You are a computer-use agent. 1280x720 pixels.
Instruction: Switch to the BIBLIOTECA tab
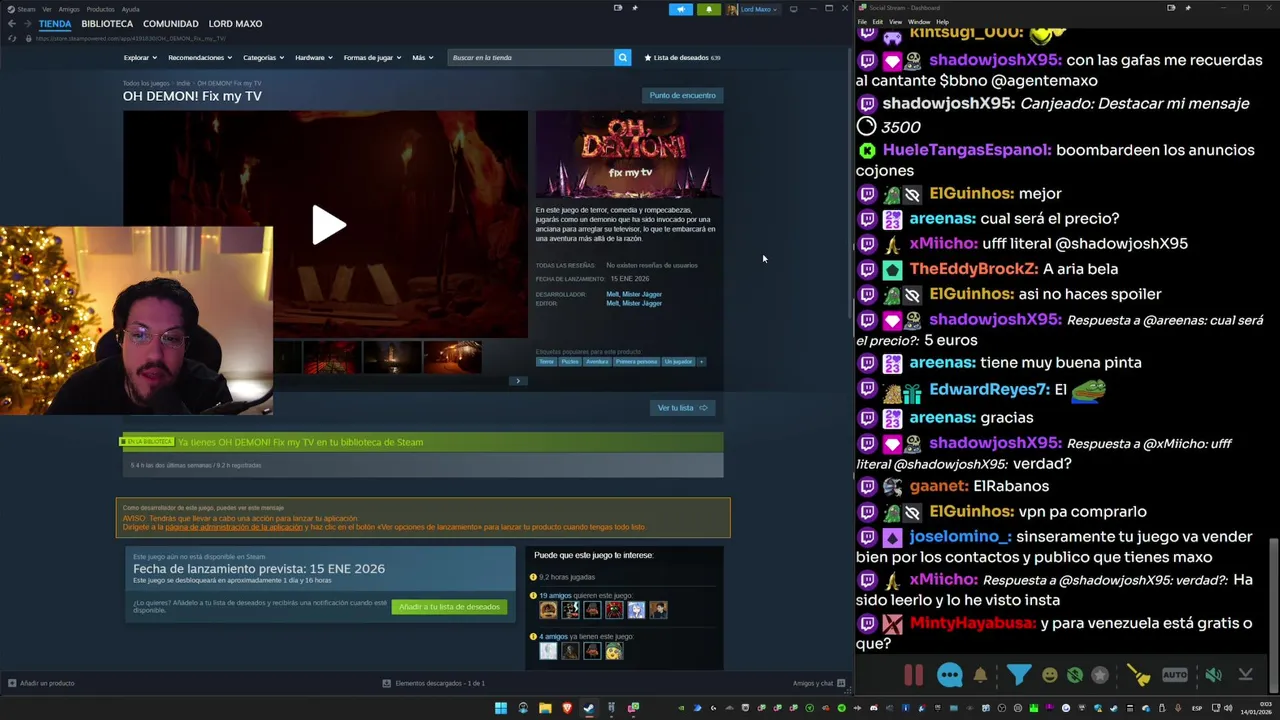pyautogui.click(x=107, y=24)
